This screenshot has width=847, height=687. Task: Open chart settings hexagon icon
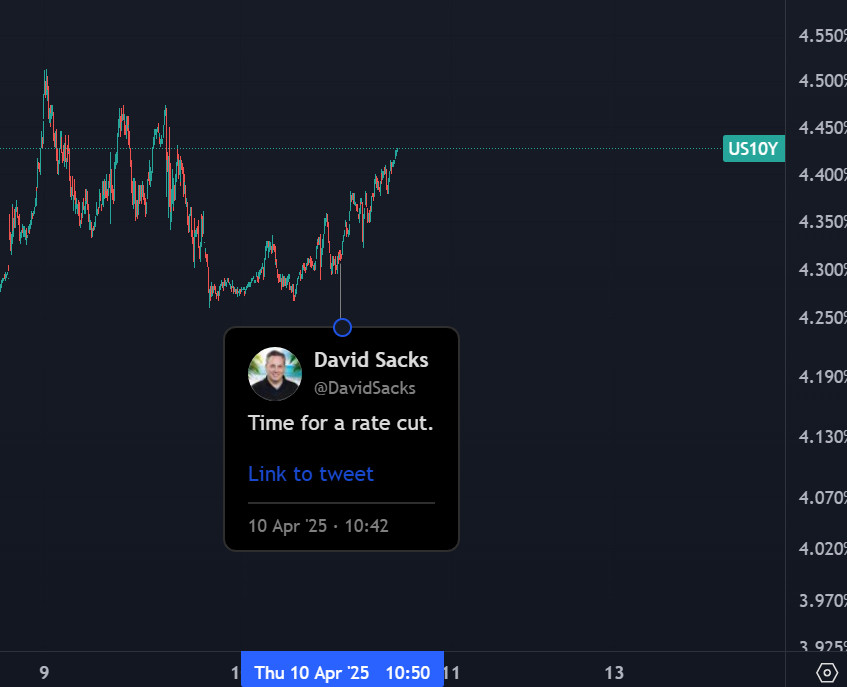[x=826, y=673]
